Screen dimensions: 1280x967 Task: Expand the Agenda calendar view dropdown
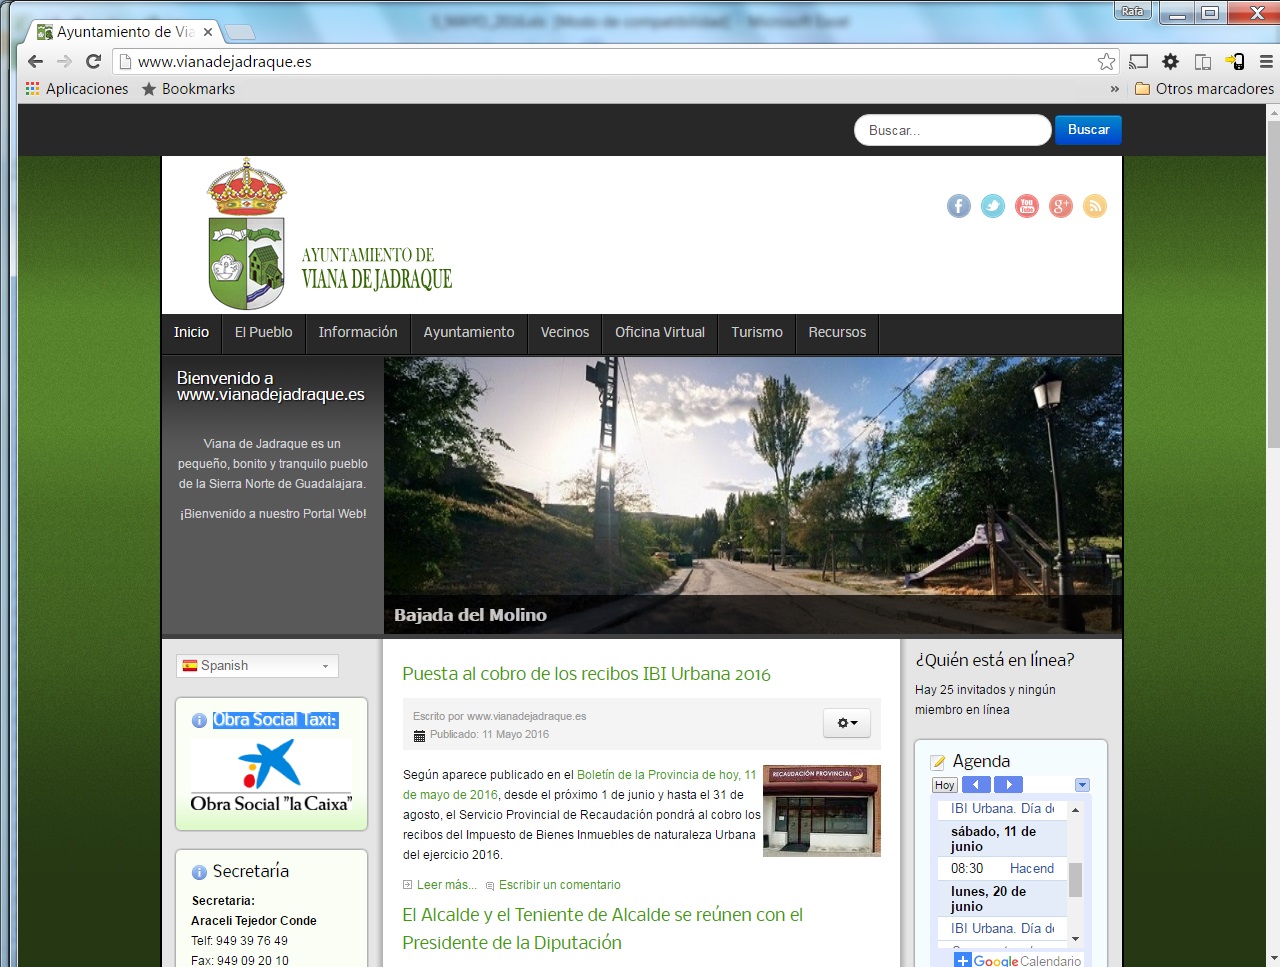tap(1082, 785)
